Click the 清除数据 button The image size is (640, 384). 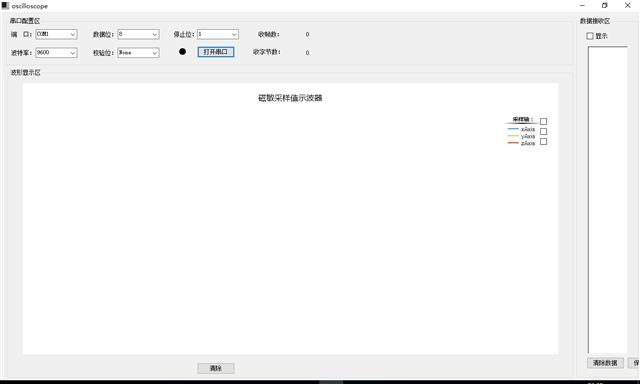coord(605,363)
